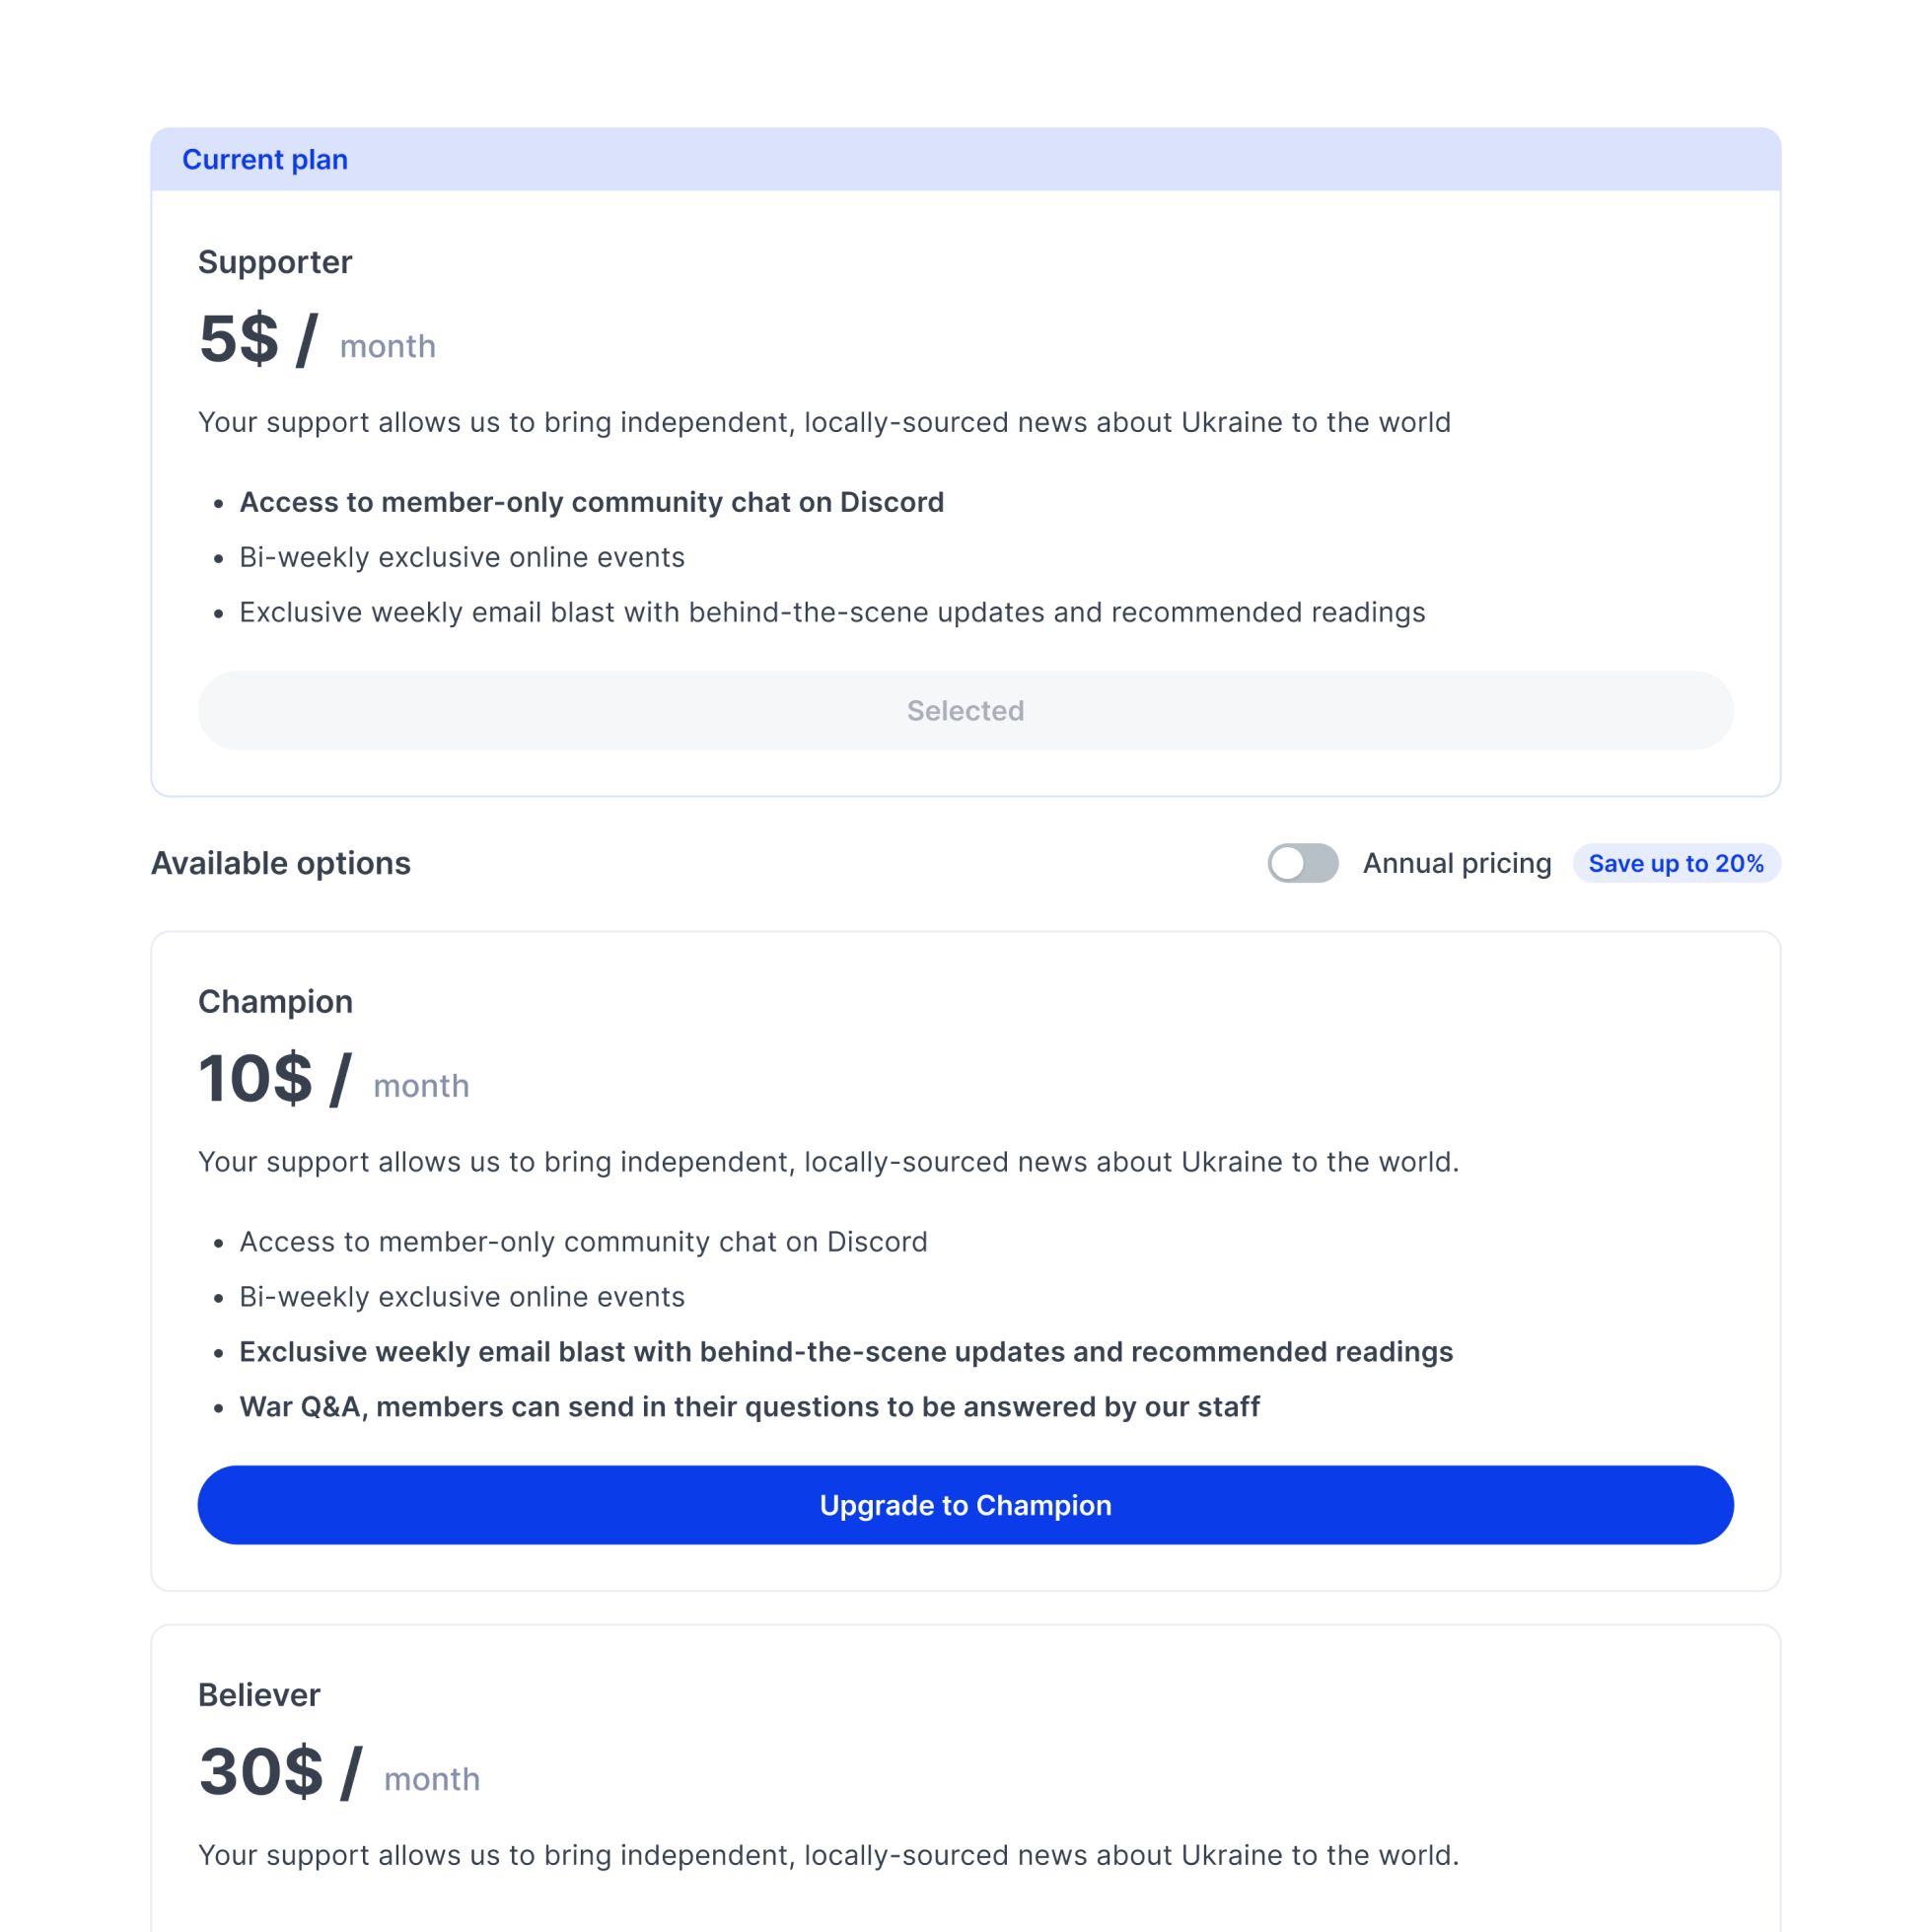Click Supporter's Bi-weekly exclusive online events bullet
1932x1932 pixels.
coord(462,557)
